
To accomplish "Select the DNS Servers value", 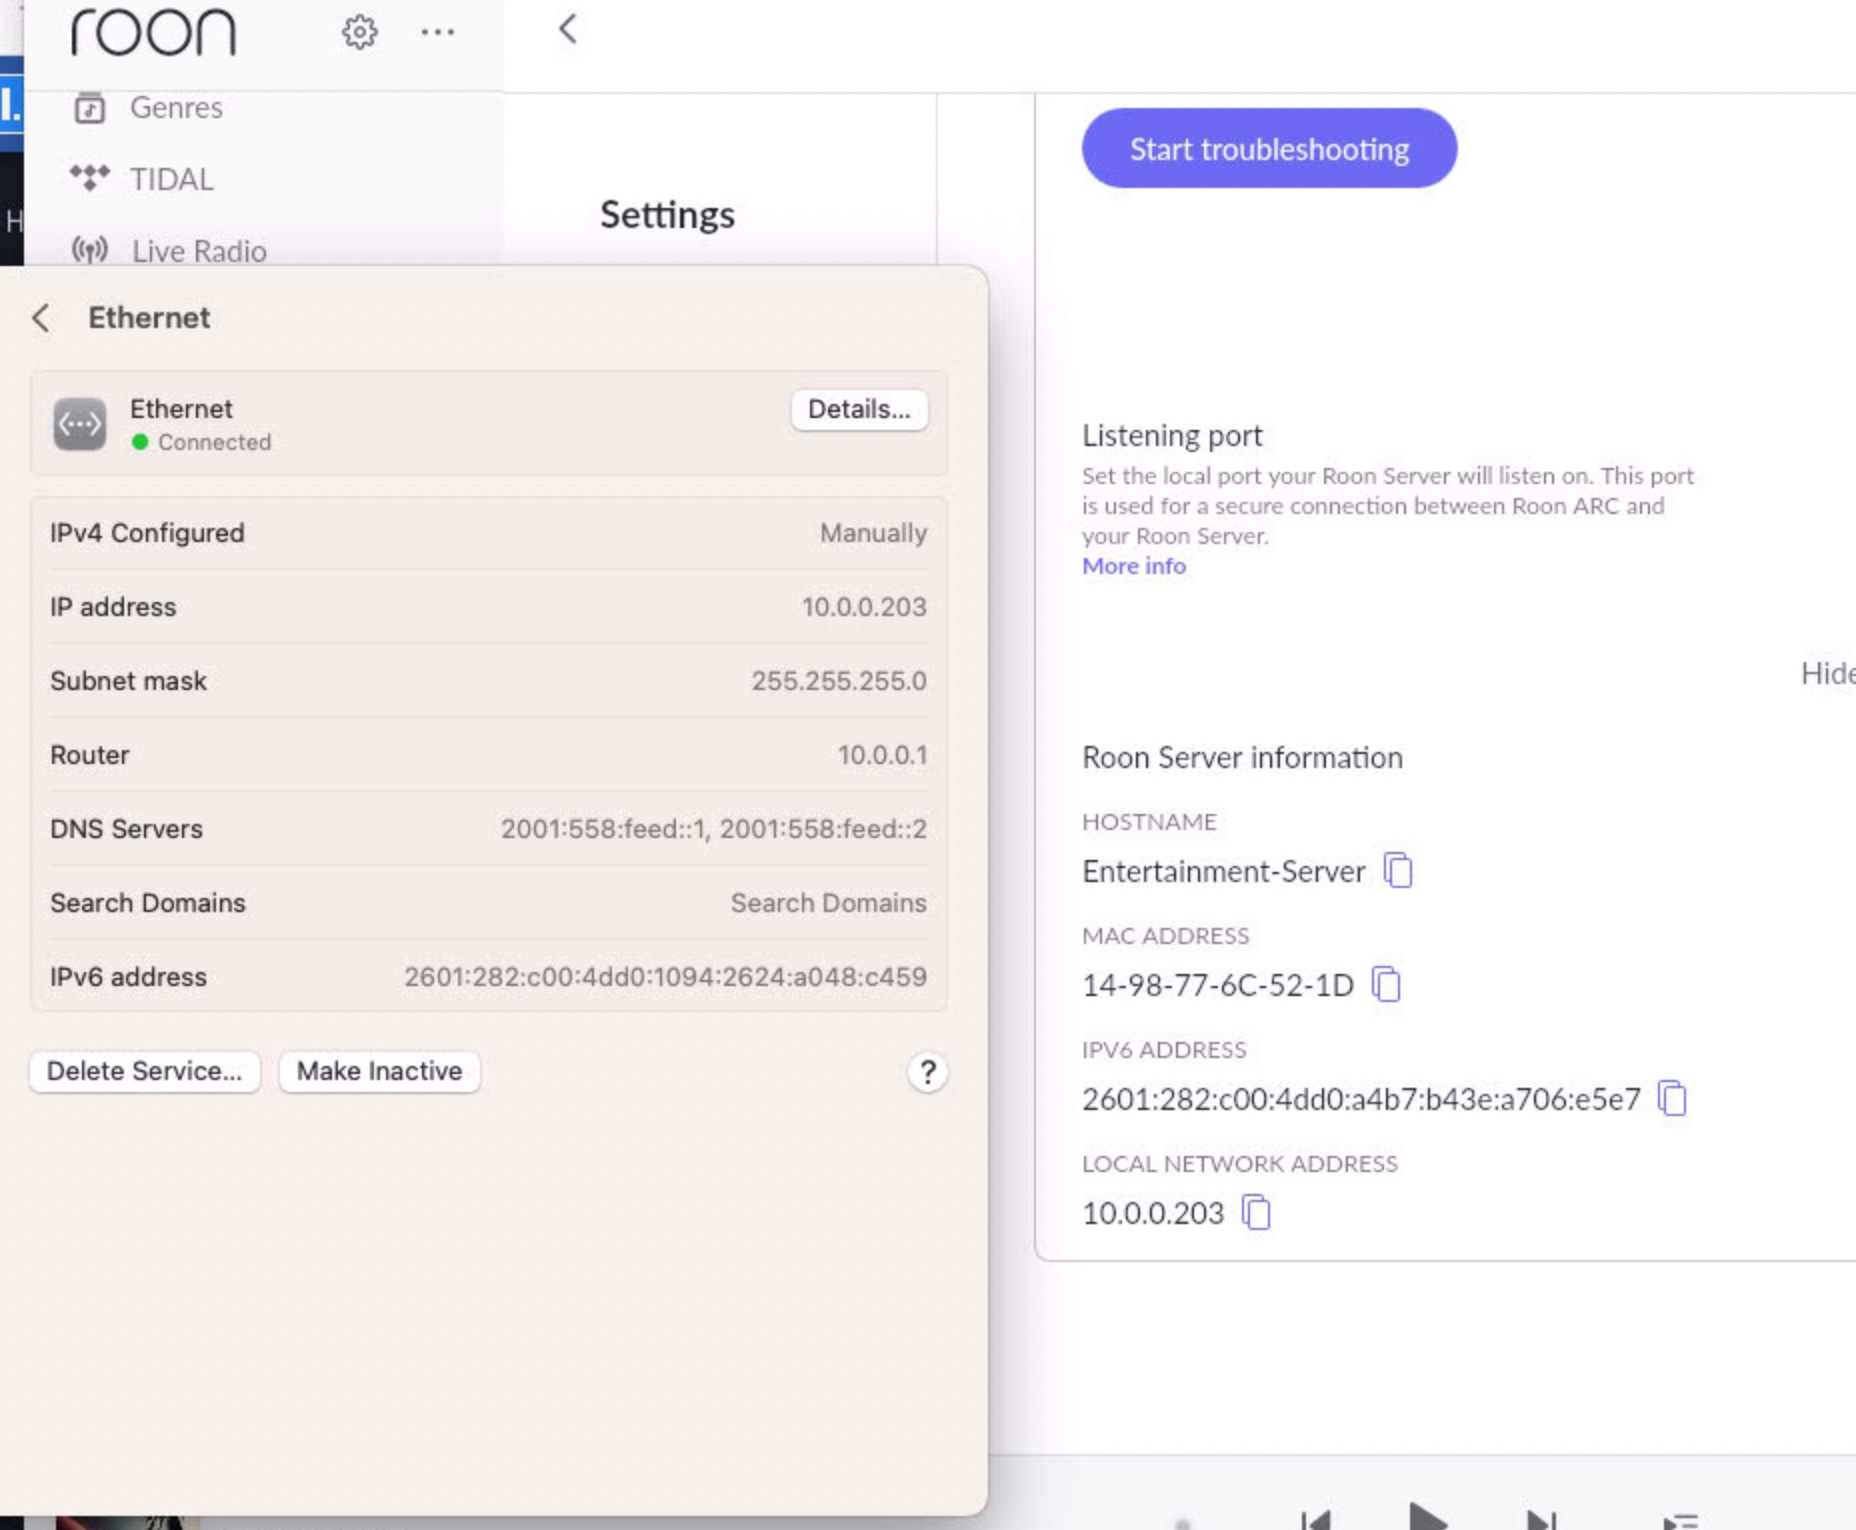I will (x=714, y=829).
